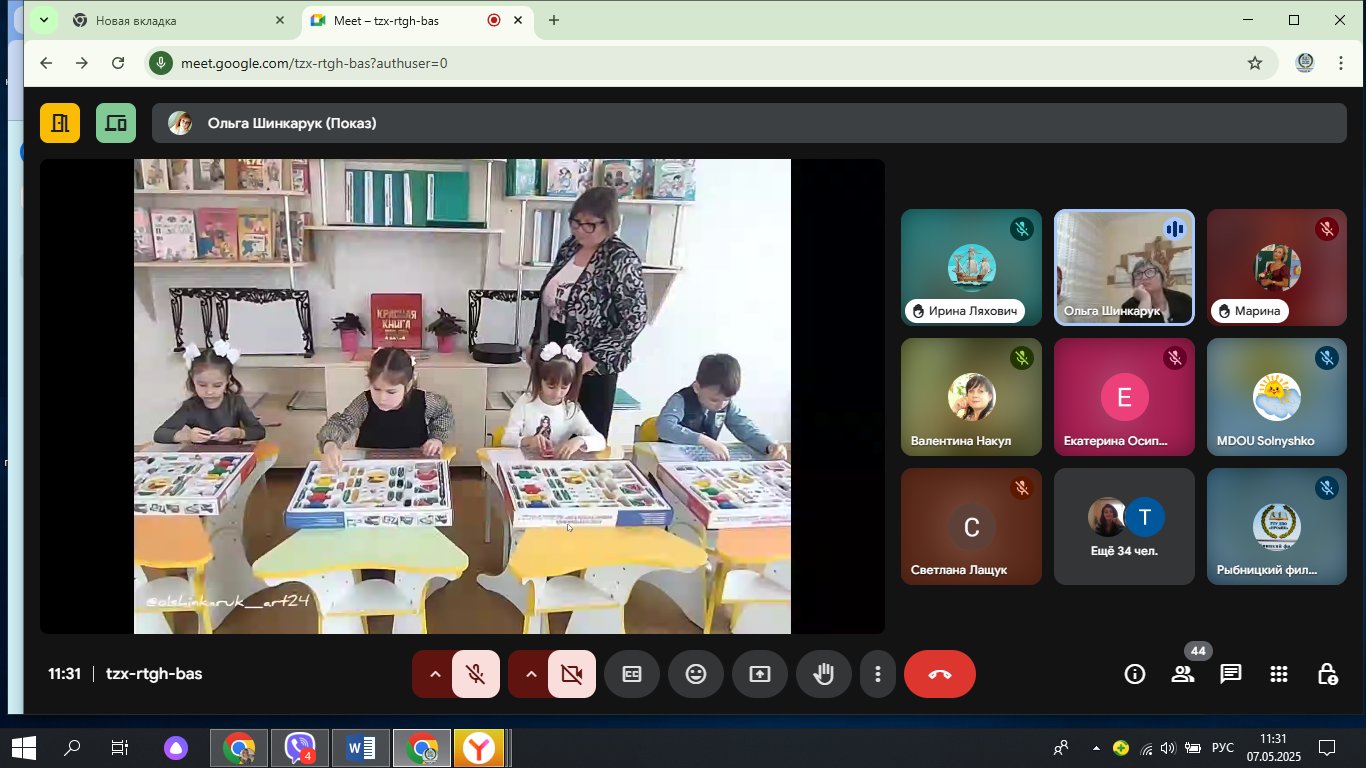The image size is (1366, 768).
Task: Expand the tab search dropdown arrow
Action: pos(44,20)
